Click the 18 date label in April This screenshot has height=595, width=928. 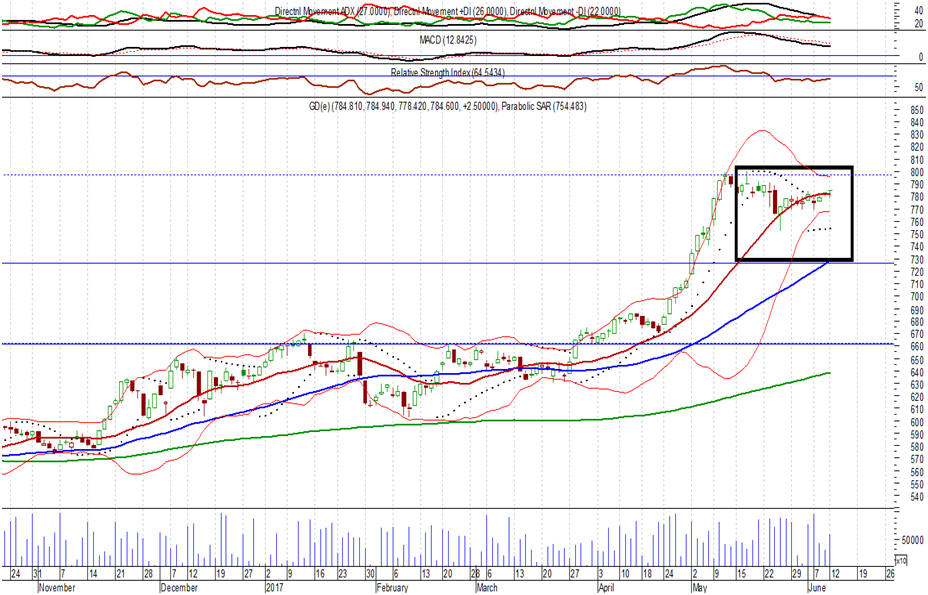[647, 574]
